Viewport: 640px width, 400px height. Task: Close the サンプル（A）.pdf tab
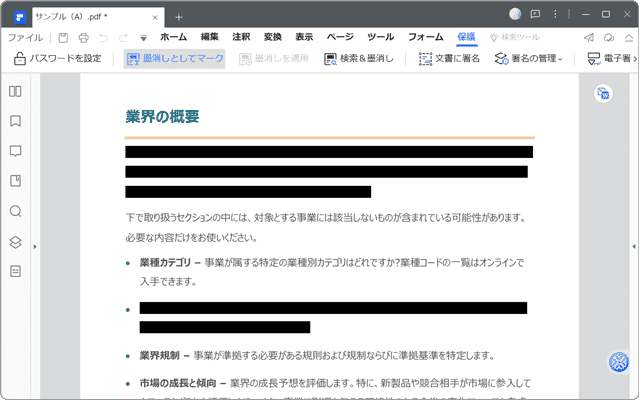coord(155,18)
